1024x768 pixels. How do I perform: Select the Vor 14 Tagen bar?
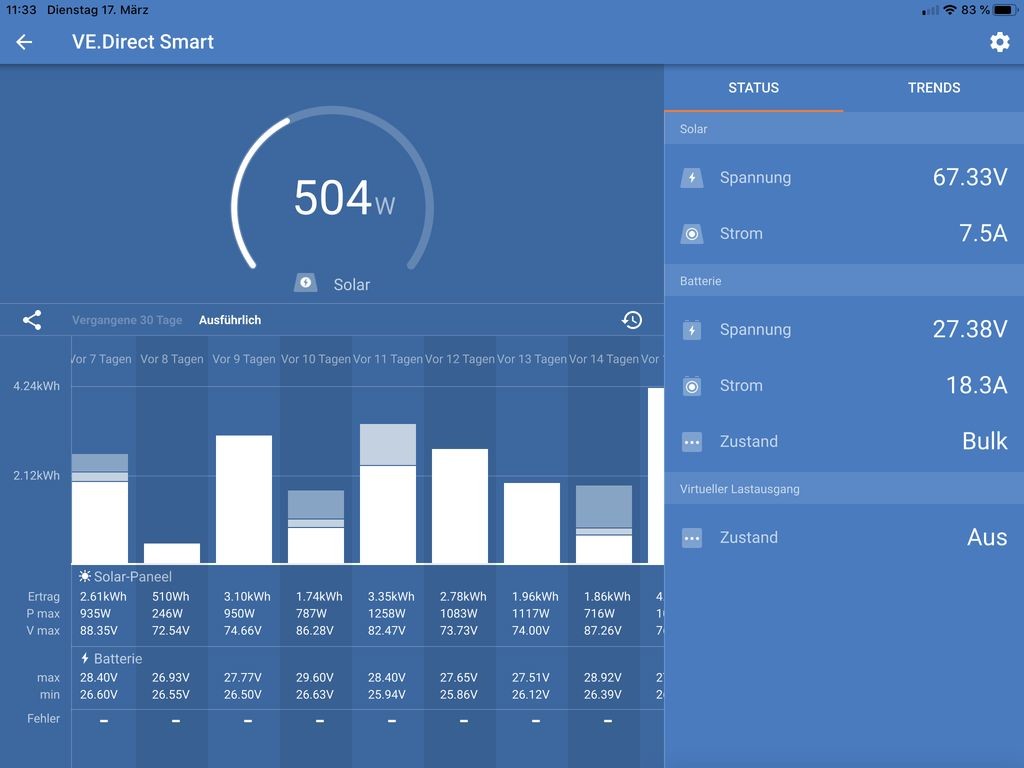click(x=604, y=524)
